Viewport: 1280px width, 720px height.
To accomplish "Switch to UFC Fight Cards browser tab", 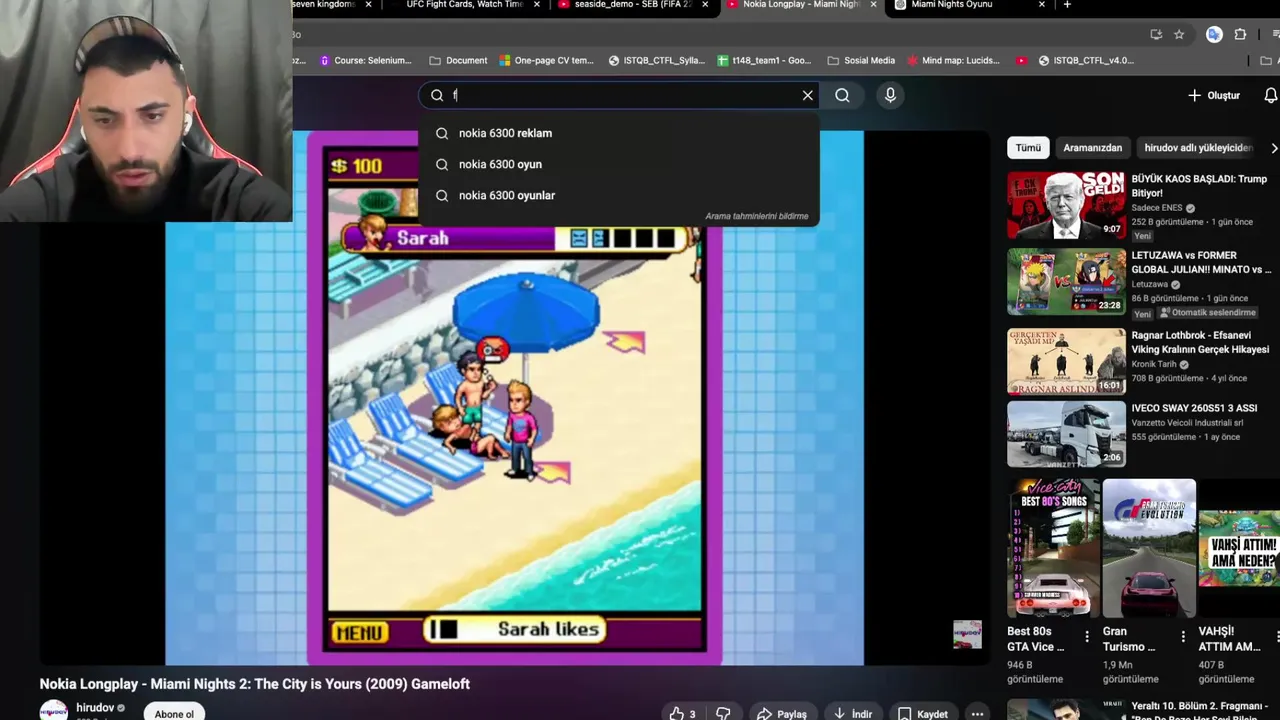I will [x=464, y=5].
